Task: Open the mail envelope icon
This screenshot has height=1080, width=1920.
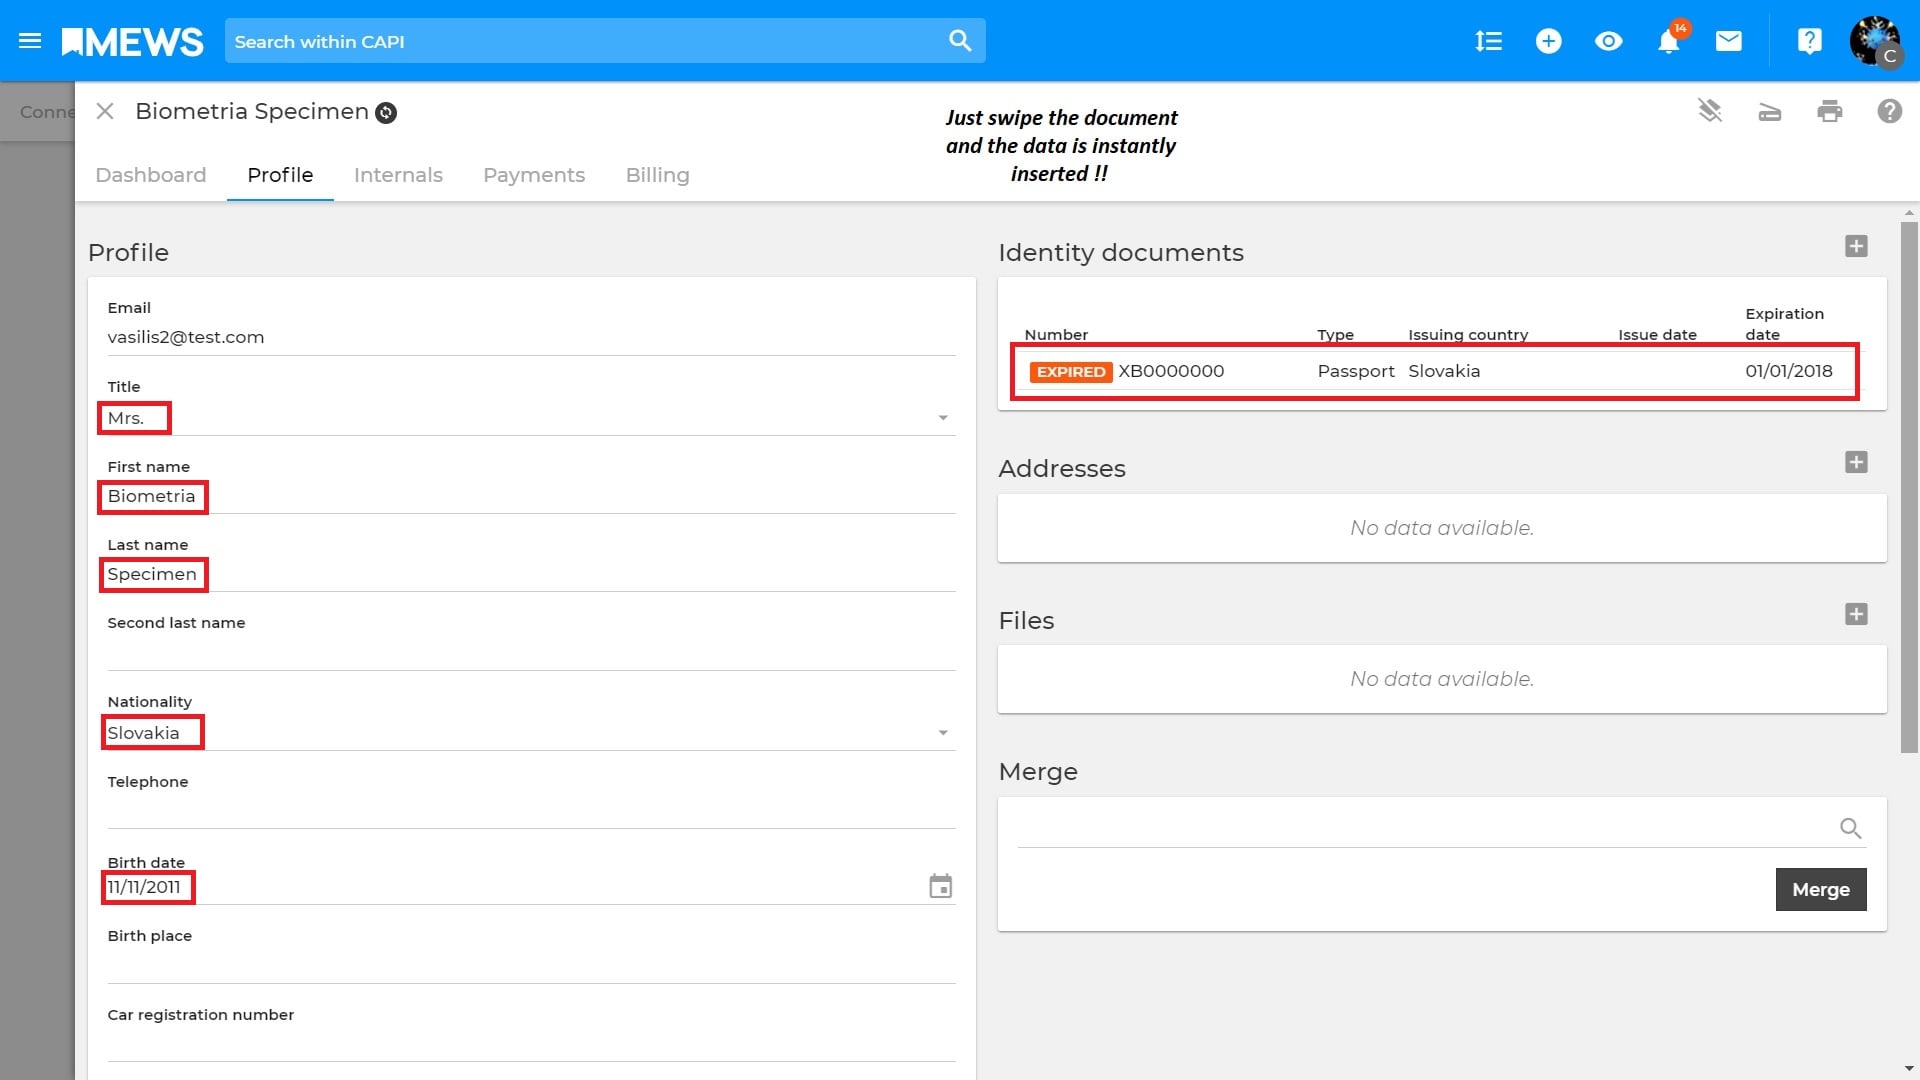Action: click(x=1728, y=41)
